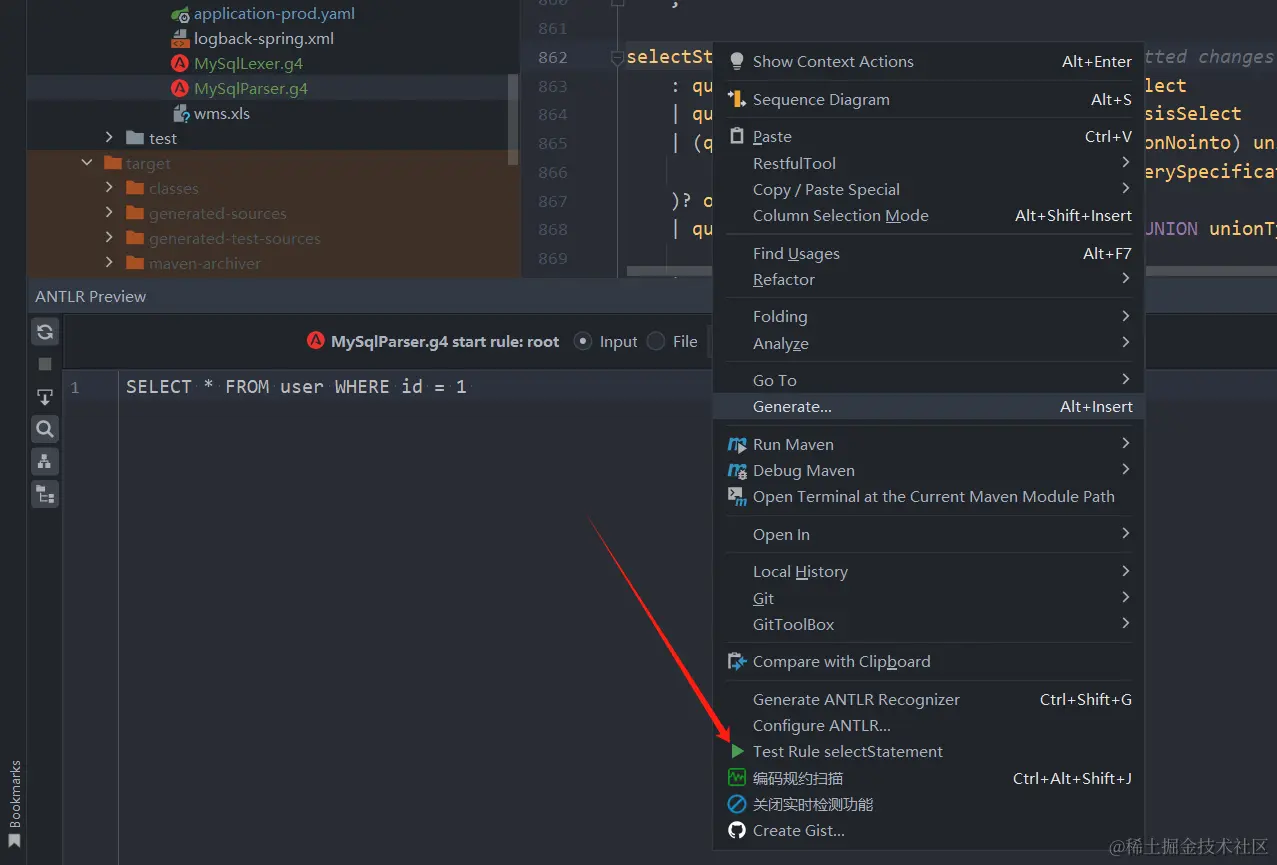Click the XML icon of logback-spring.xml

click(x=180, y=39)
